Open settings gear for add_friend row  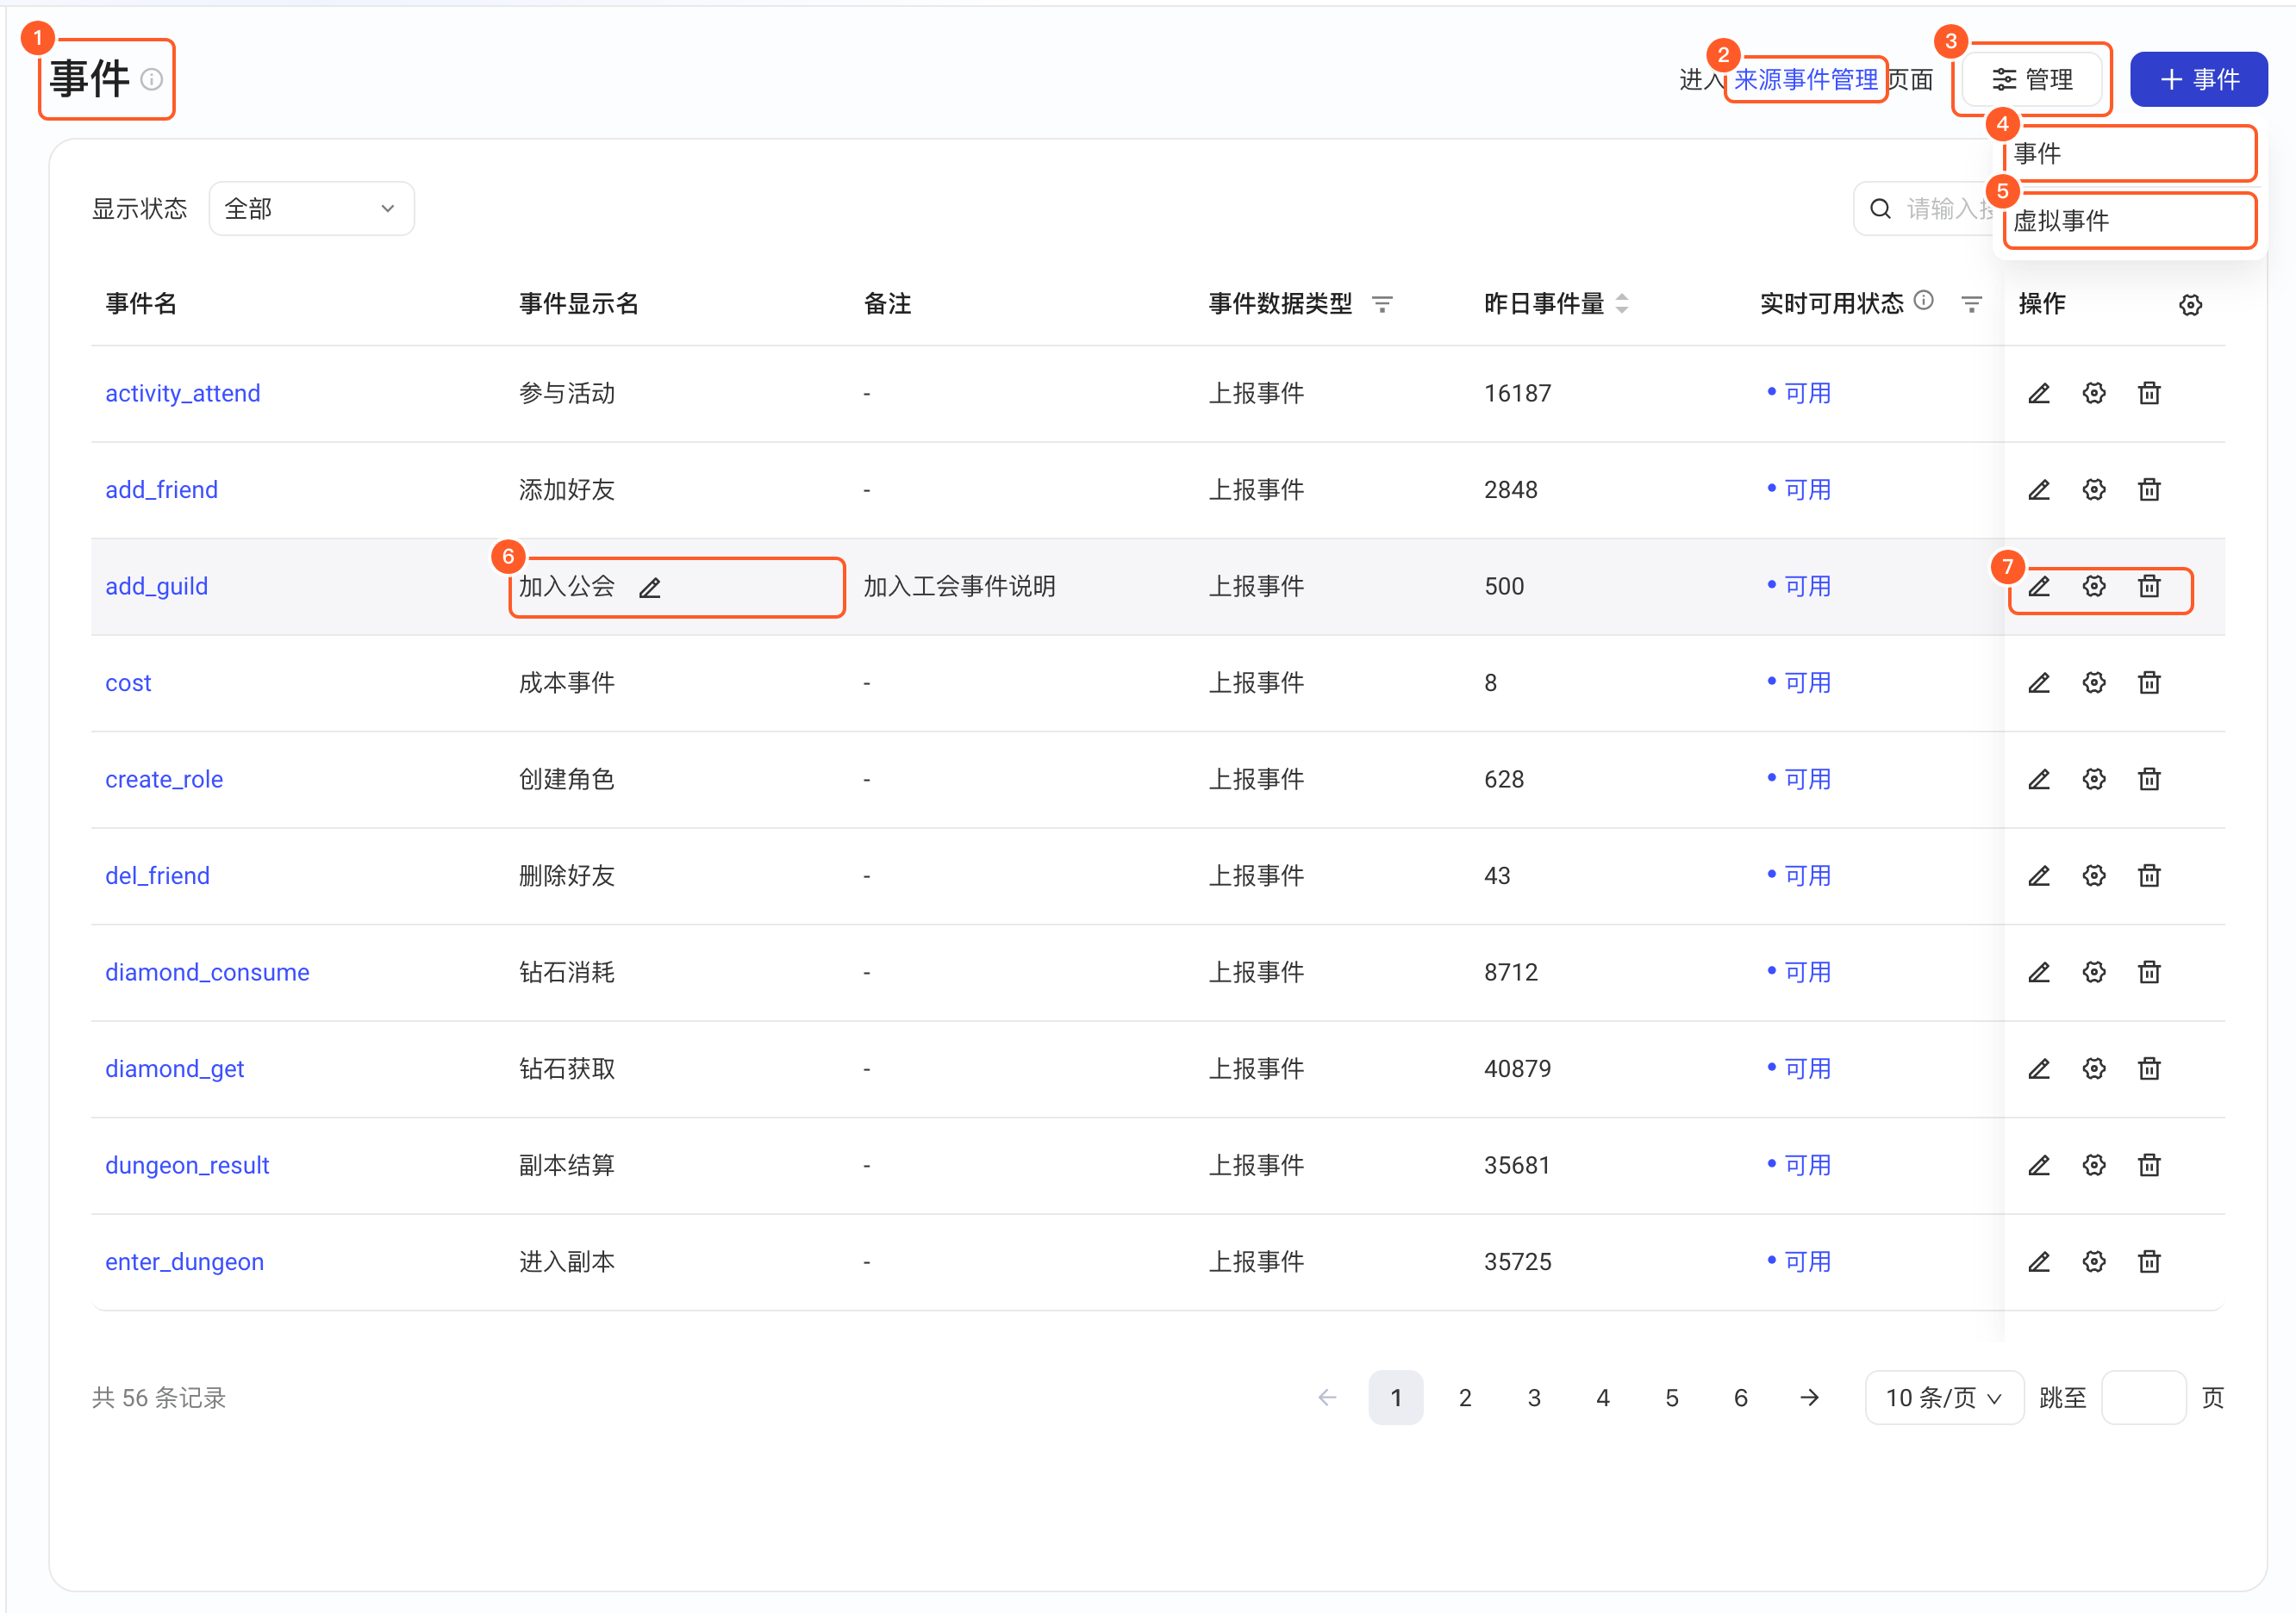click(2093, 490)
